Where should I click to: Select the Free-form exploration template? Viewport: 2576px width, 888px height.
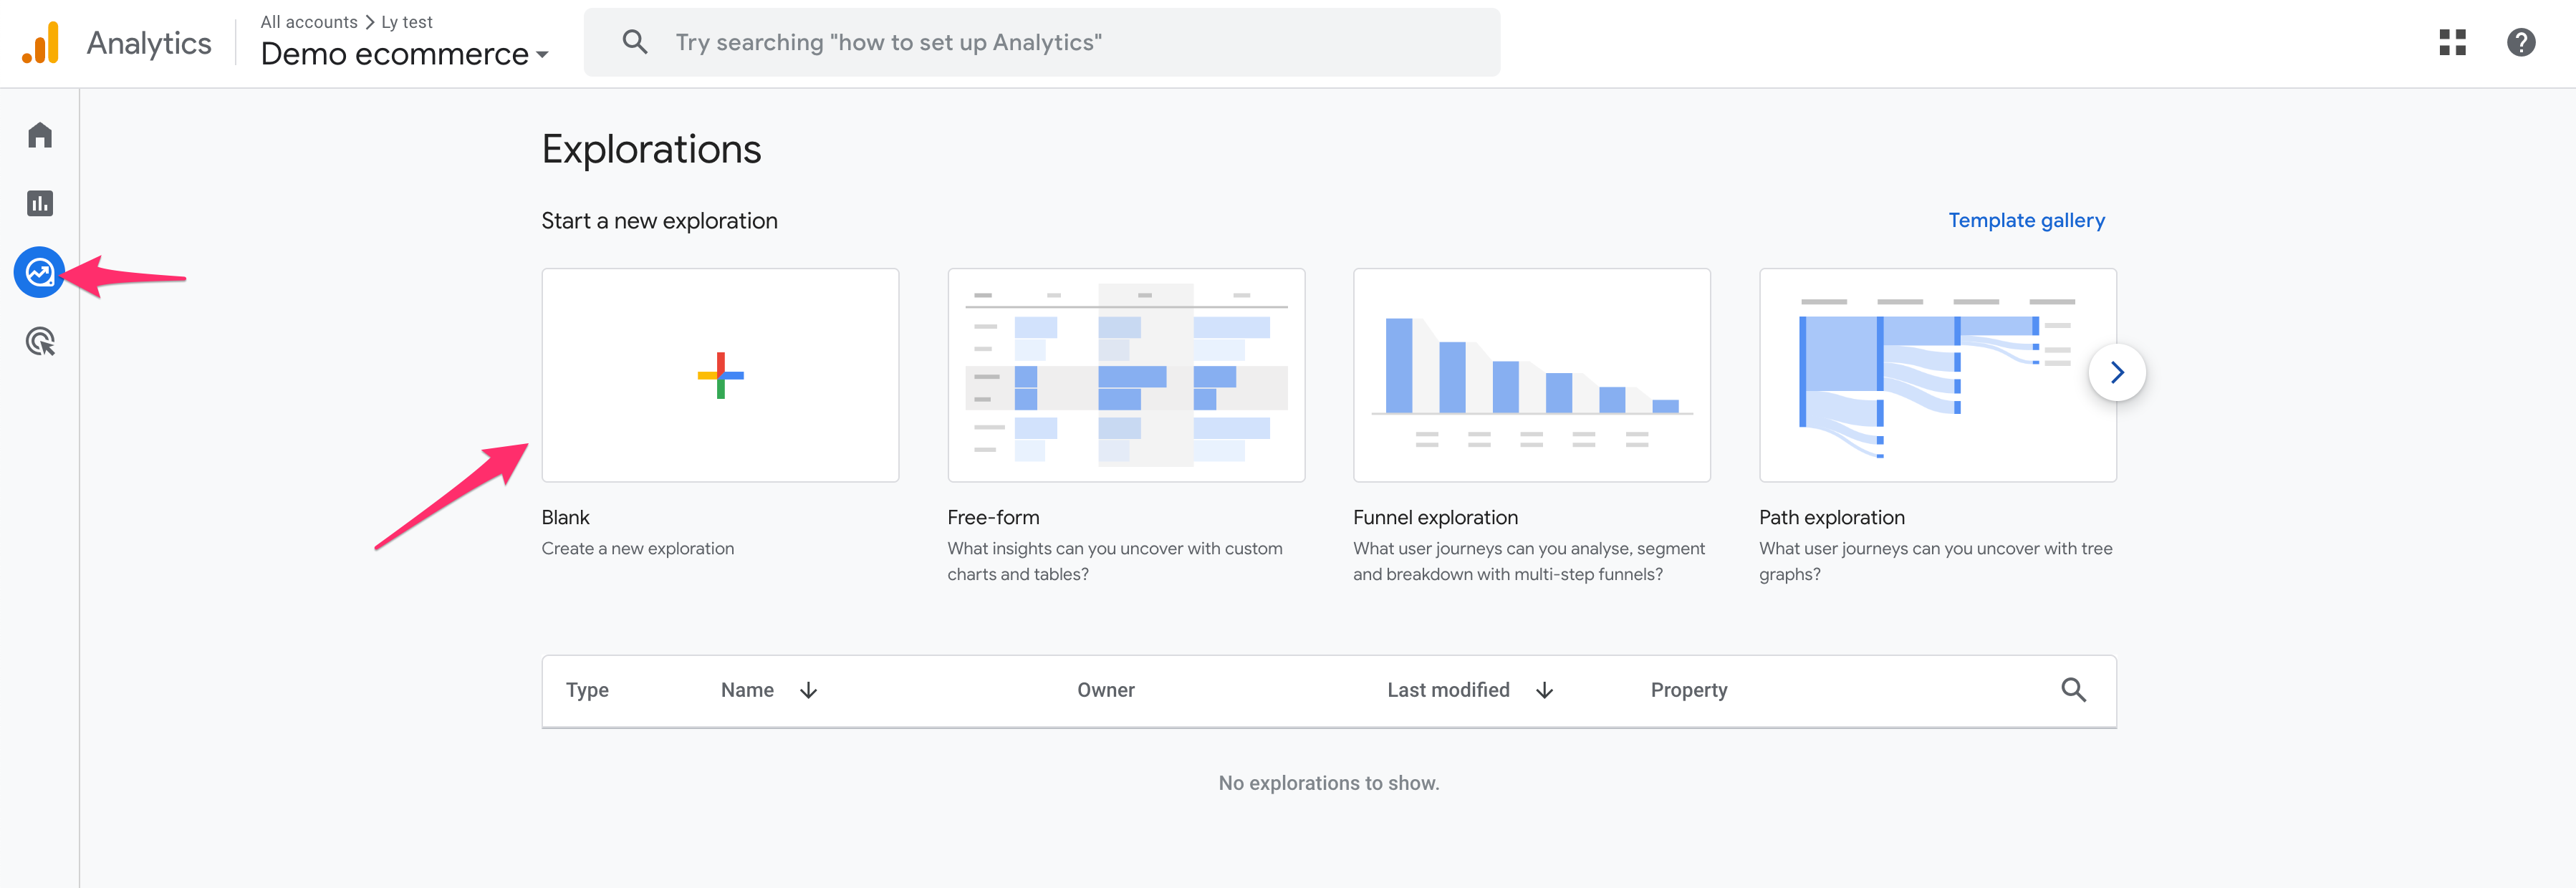point(1126,375)
